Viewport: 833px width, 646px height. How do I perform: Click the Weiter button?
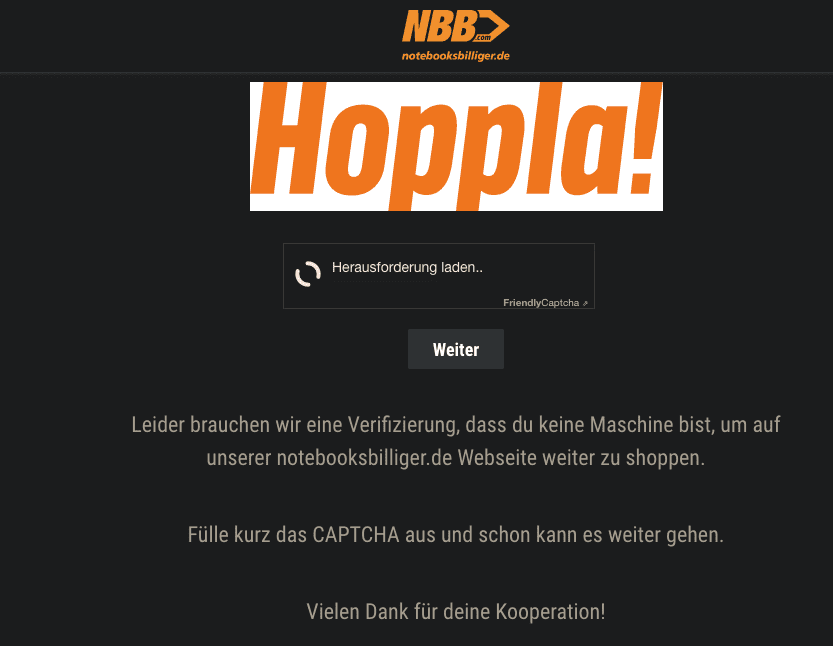456,349
